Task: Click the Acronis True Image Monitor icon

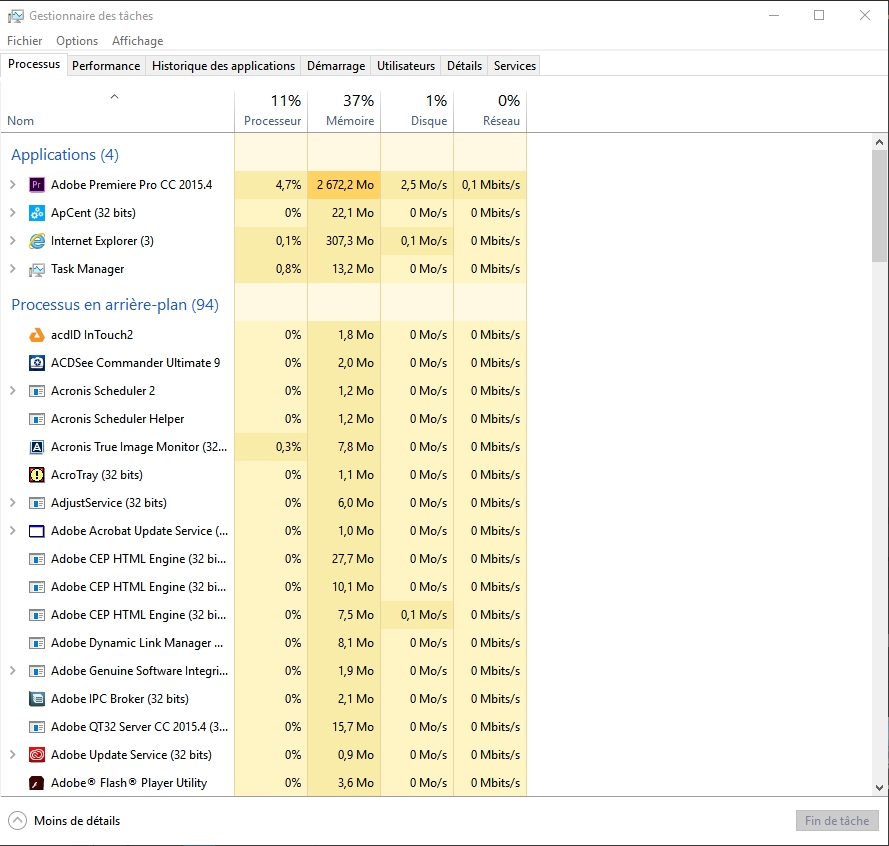Action: [x=37, y=447]
